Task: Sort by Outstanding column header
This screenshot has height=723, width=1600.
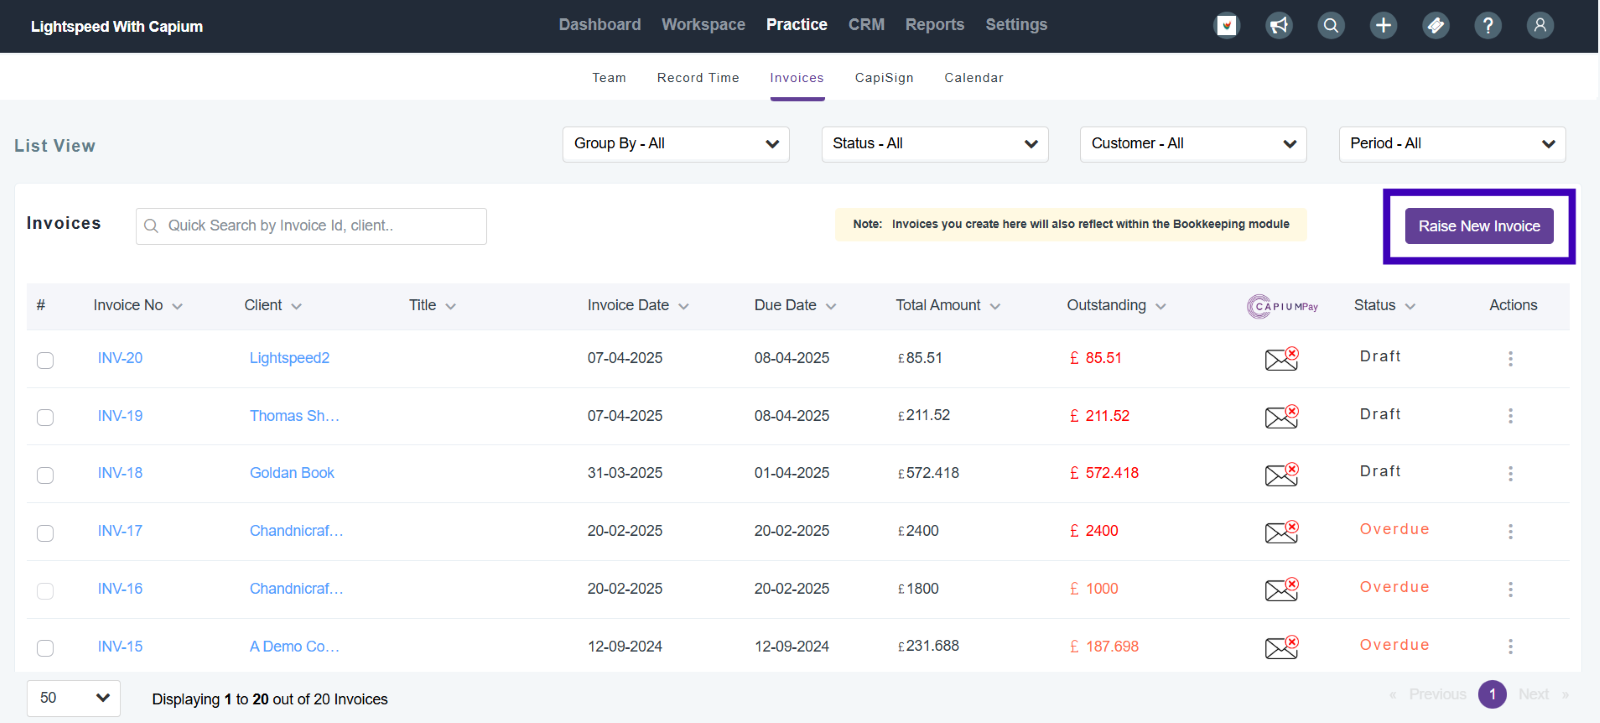Action: [x=1116, y=305]
